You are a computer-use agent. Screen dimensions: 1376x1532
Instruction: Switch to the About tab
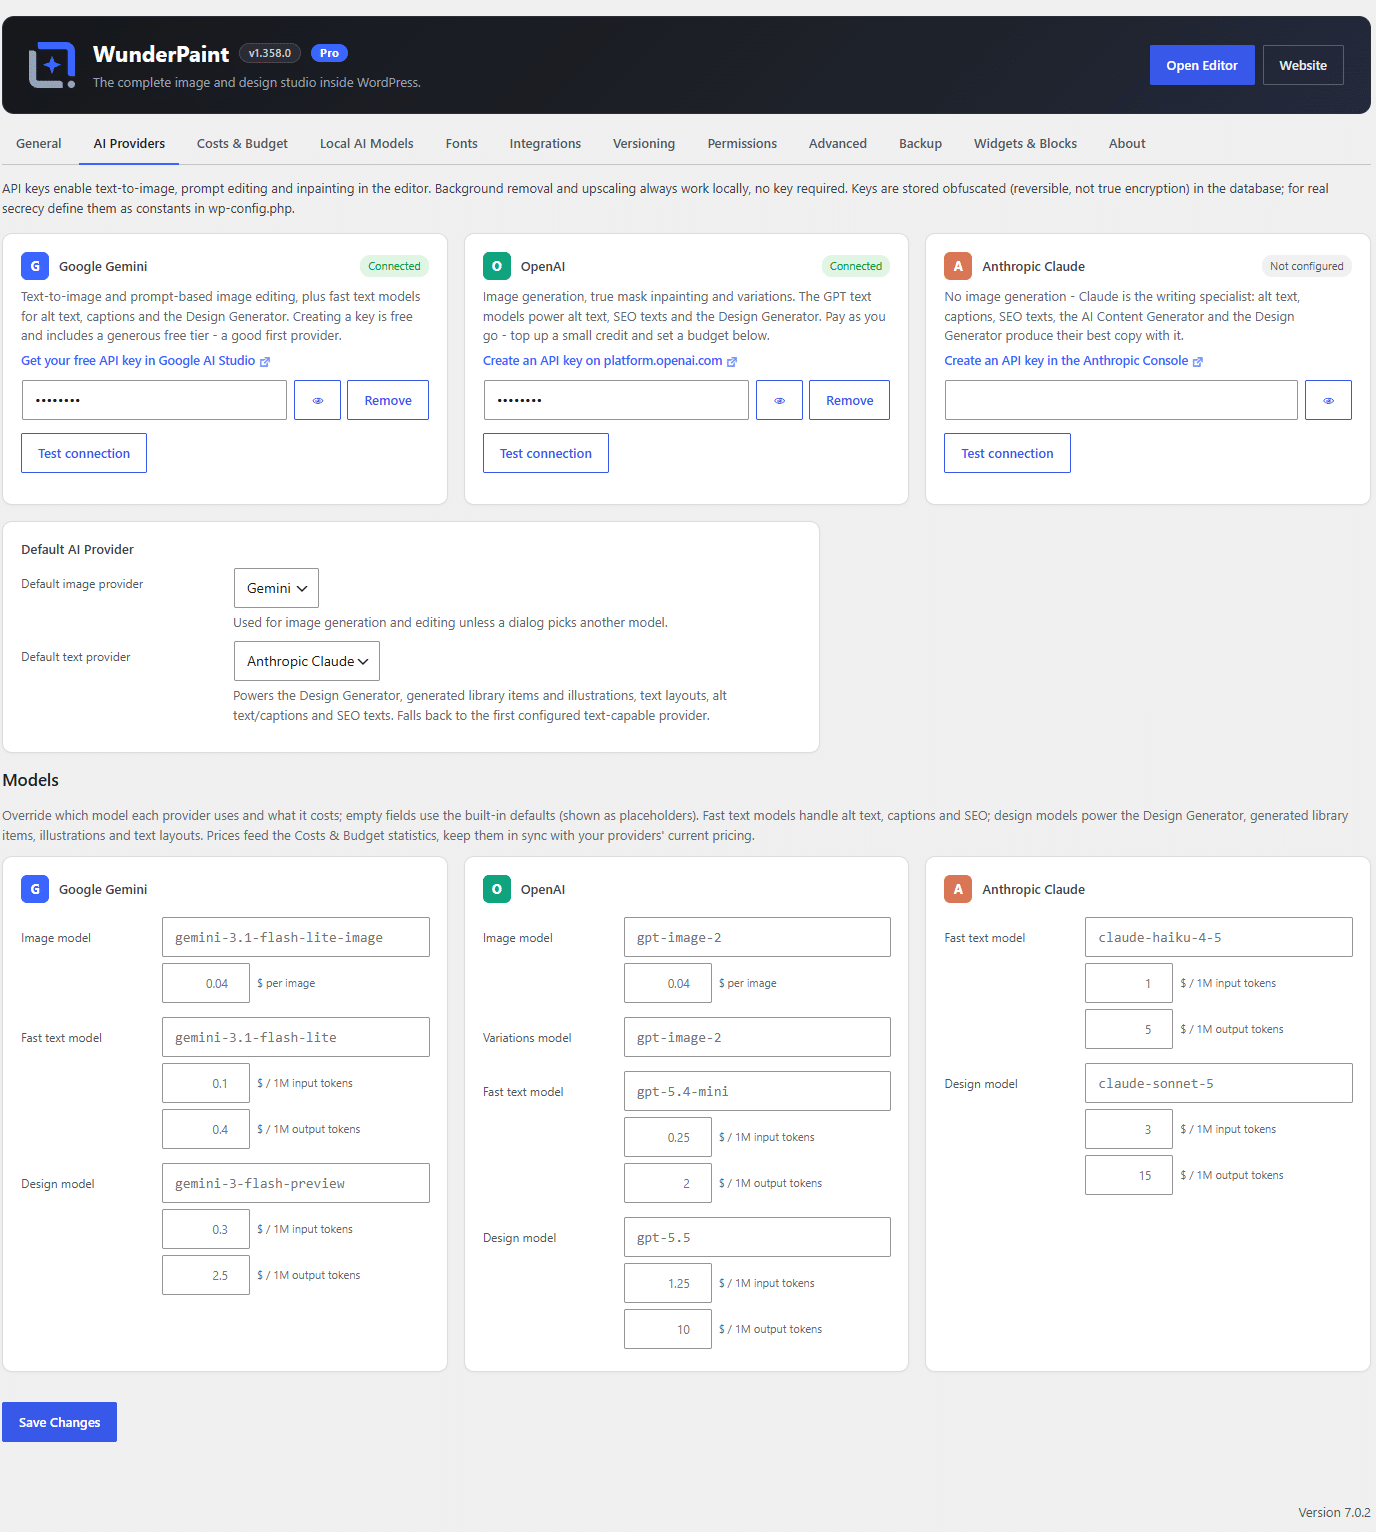click(1127, 144)
